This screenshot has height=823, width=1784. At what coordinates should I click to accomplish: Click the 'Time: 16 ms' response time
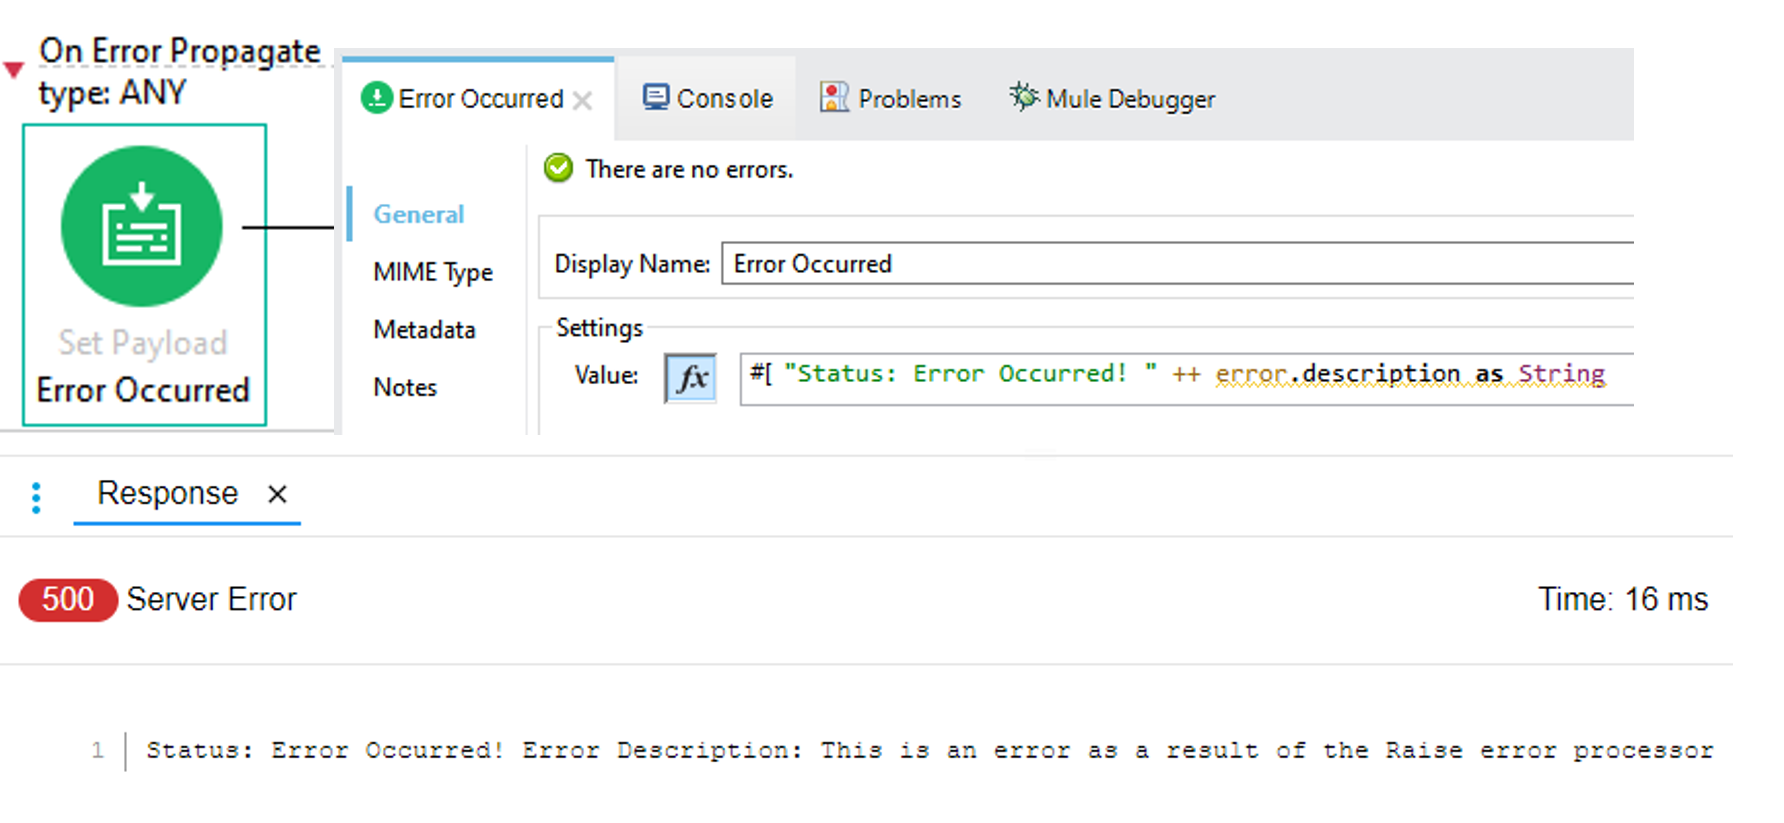tap(1623, 599)
